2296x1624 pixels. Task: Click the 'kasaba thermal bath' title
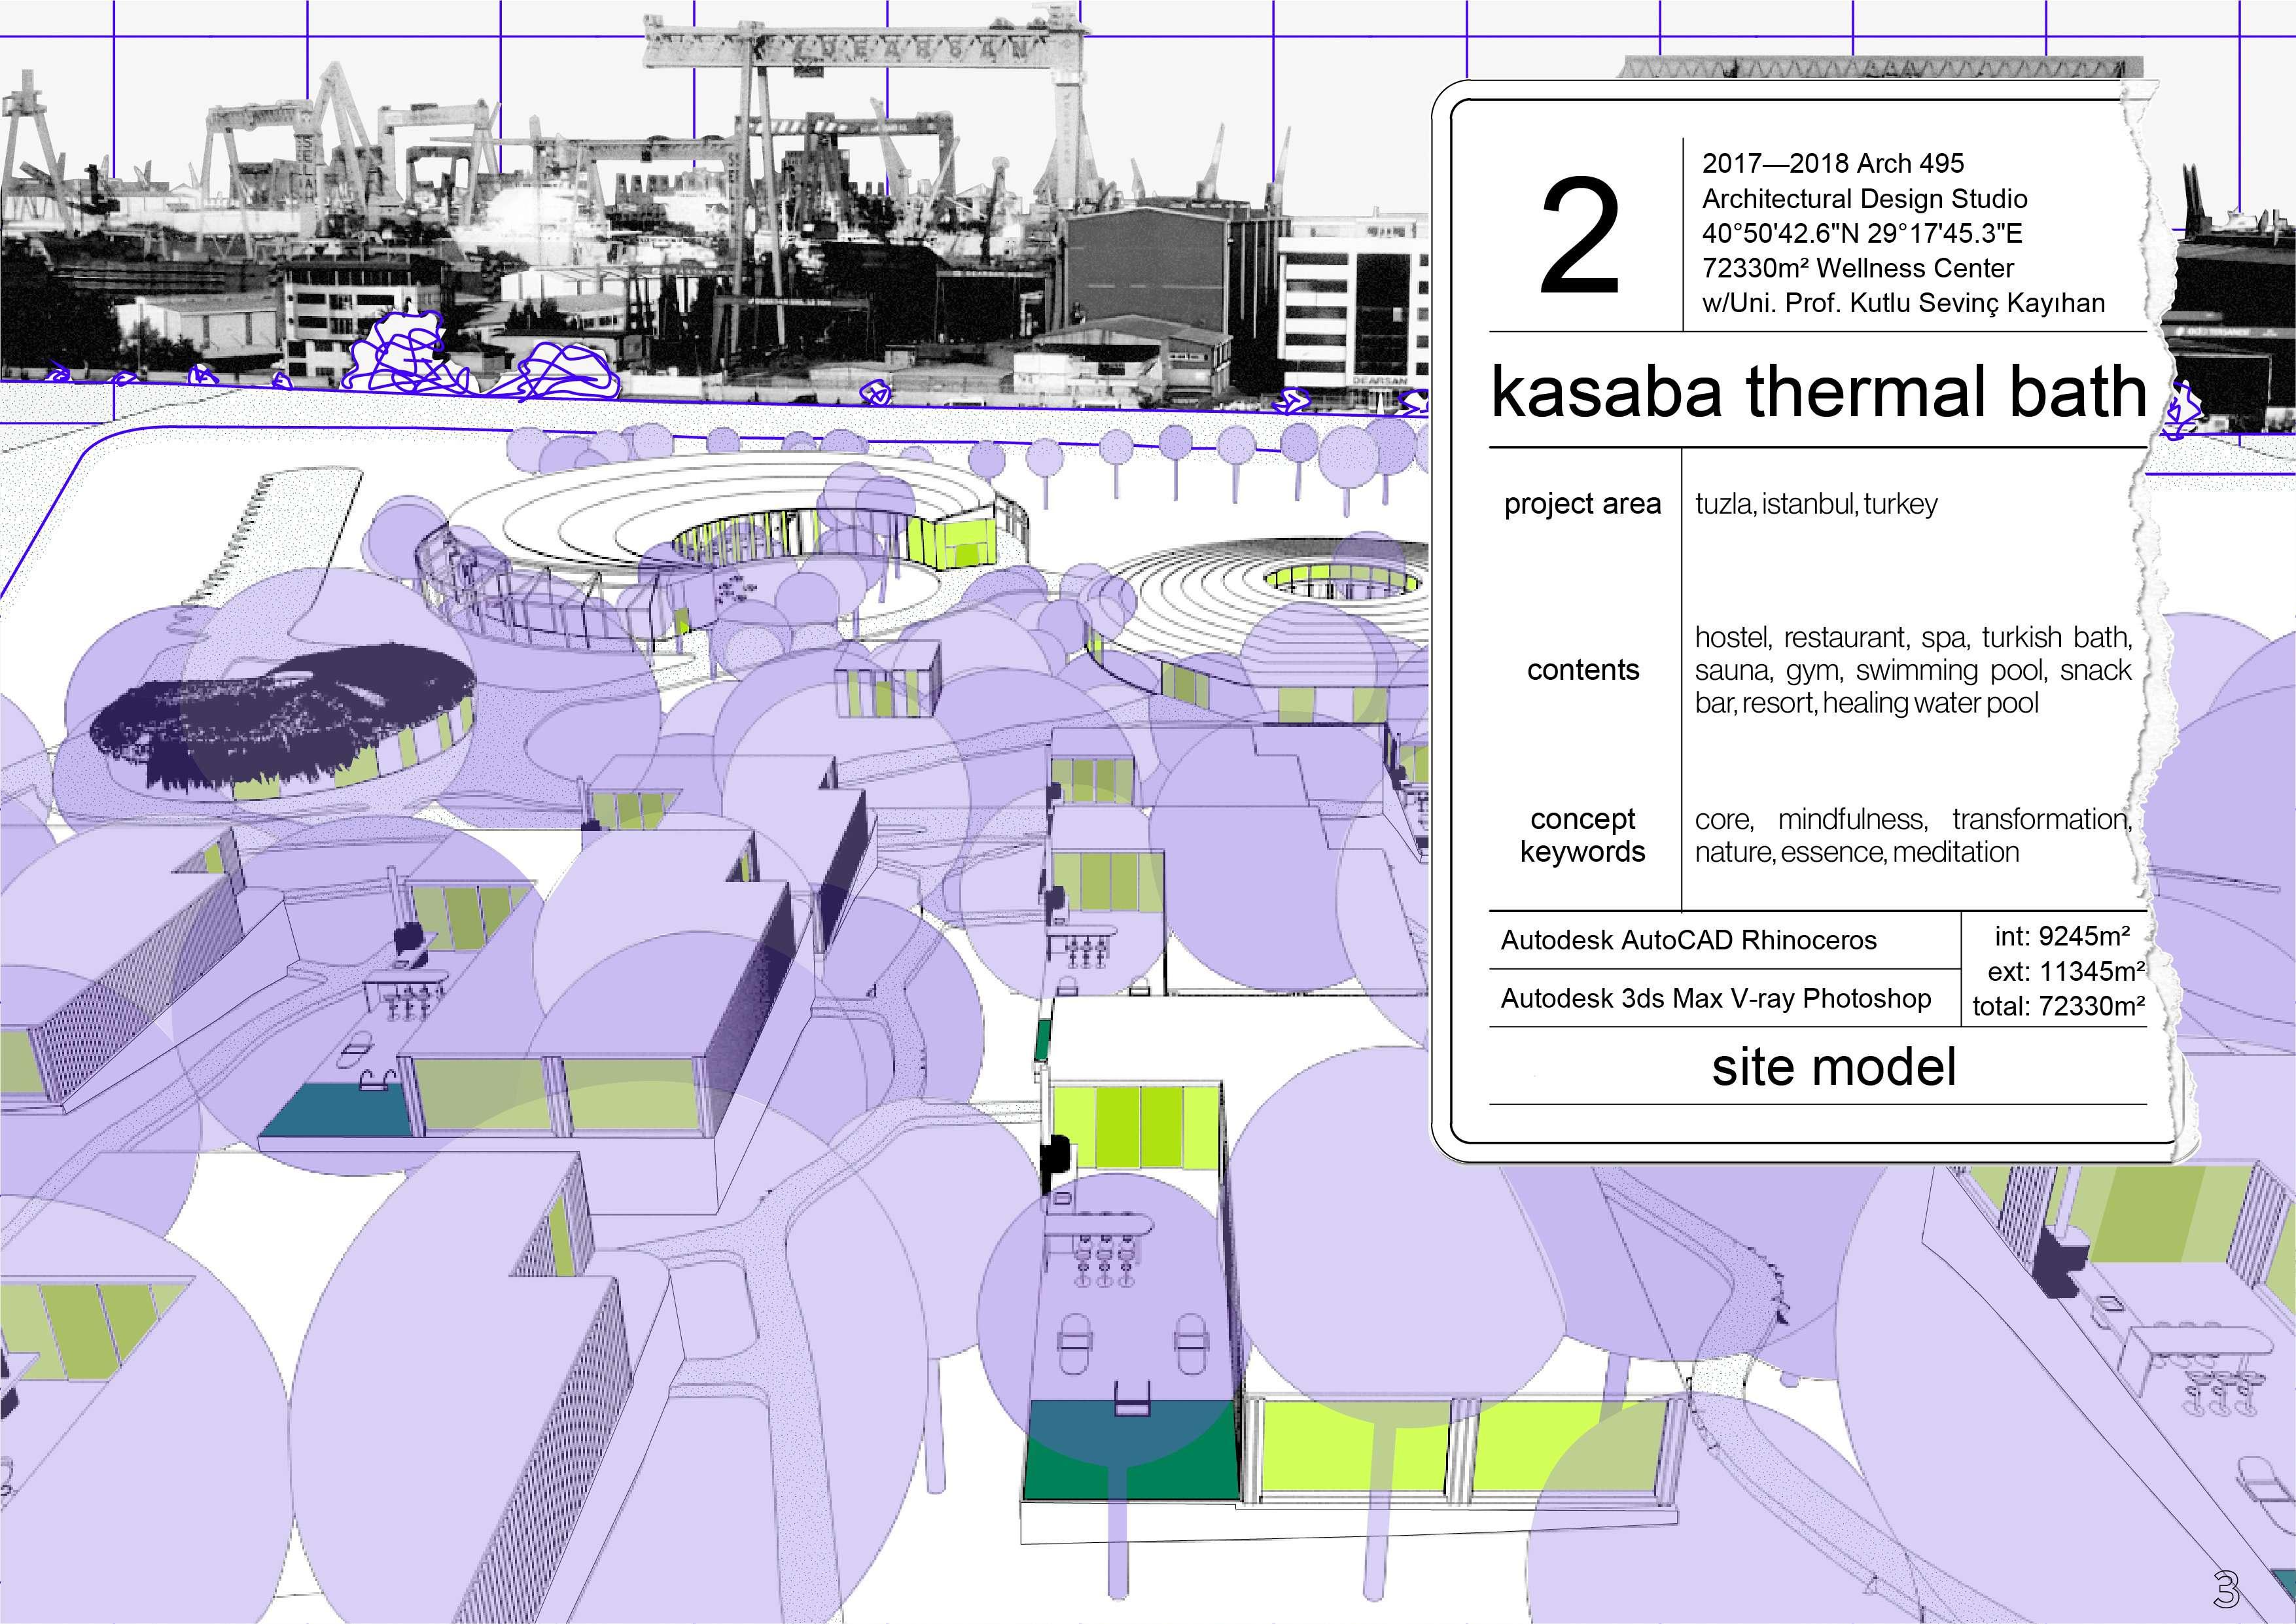pos(1818,391)
